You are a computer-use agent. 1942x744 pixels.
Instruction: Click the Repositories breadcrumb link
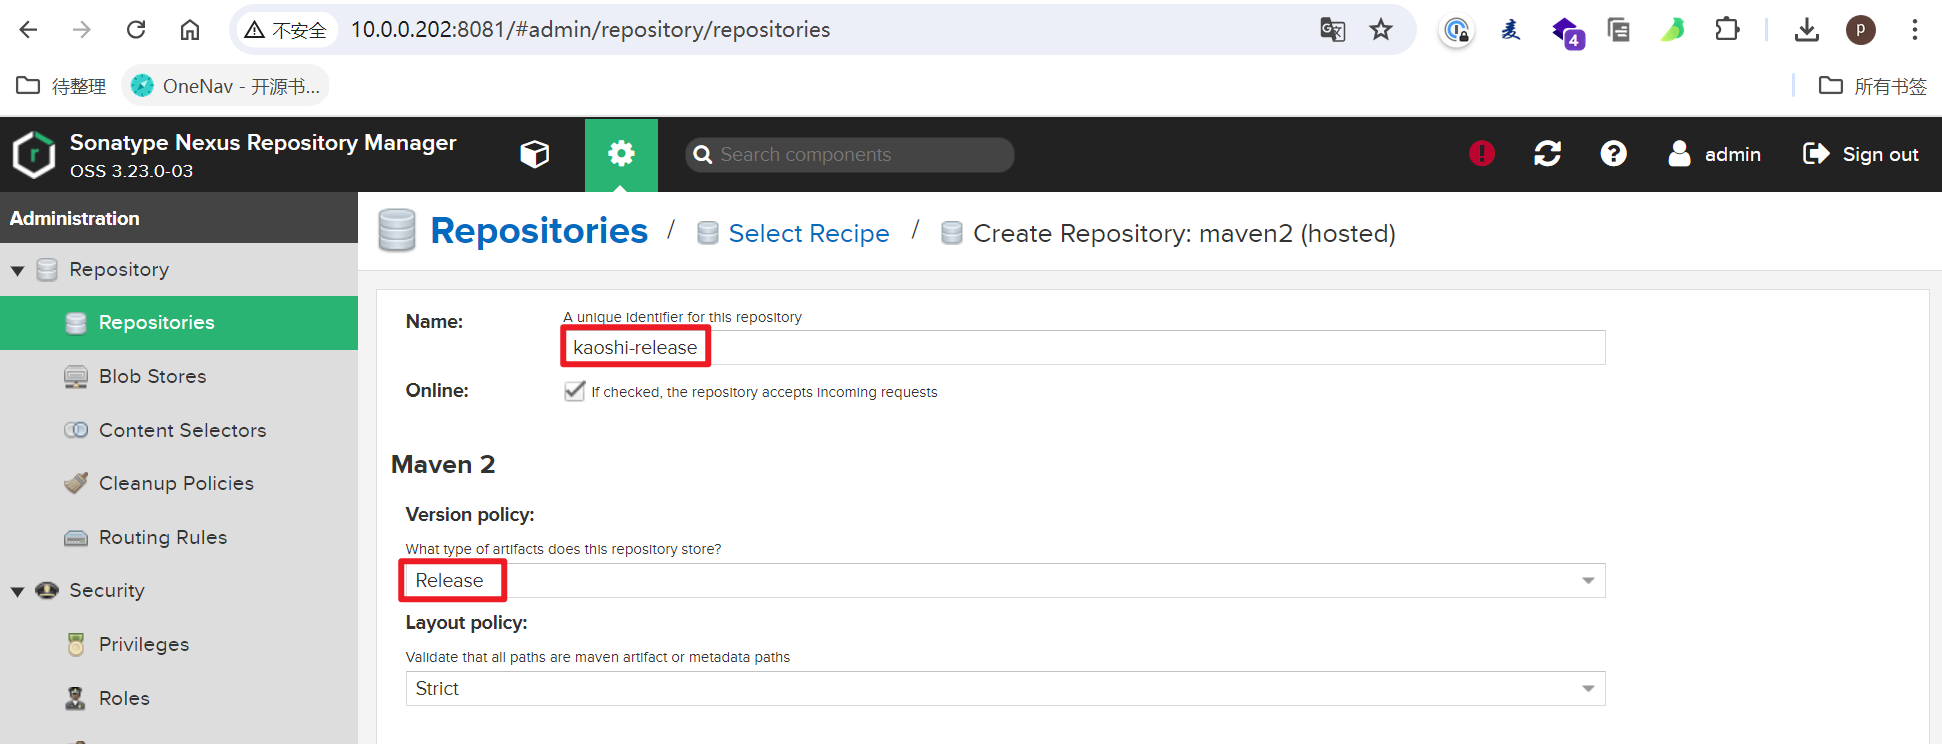coord(539,231)
